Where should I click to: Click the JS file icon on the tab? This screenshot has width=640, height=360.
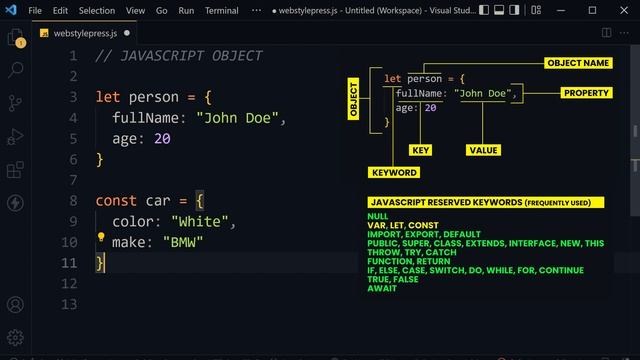(x=44, y=33)
